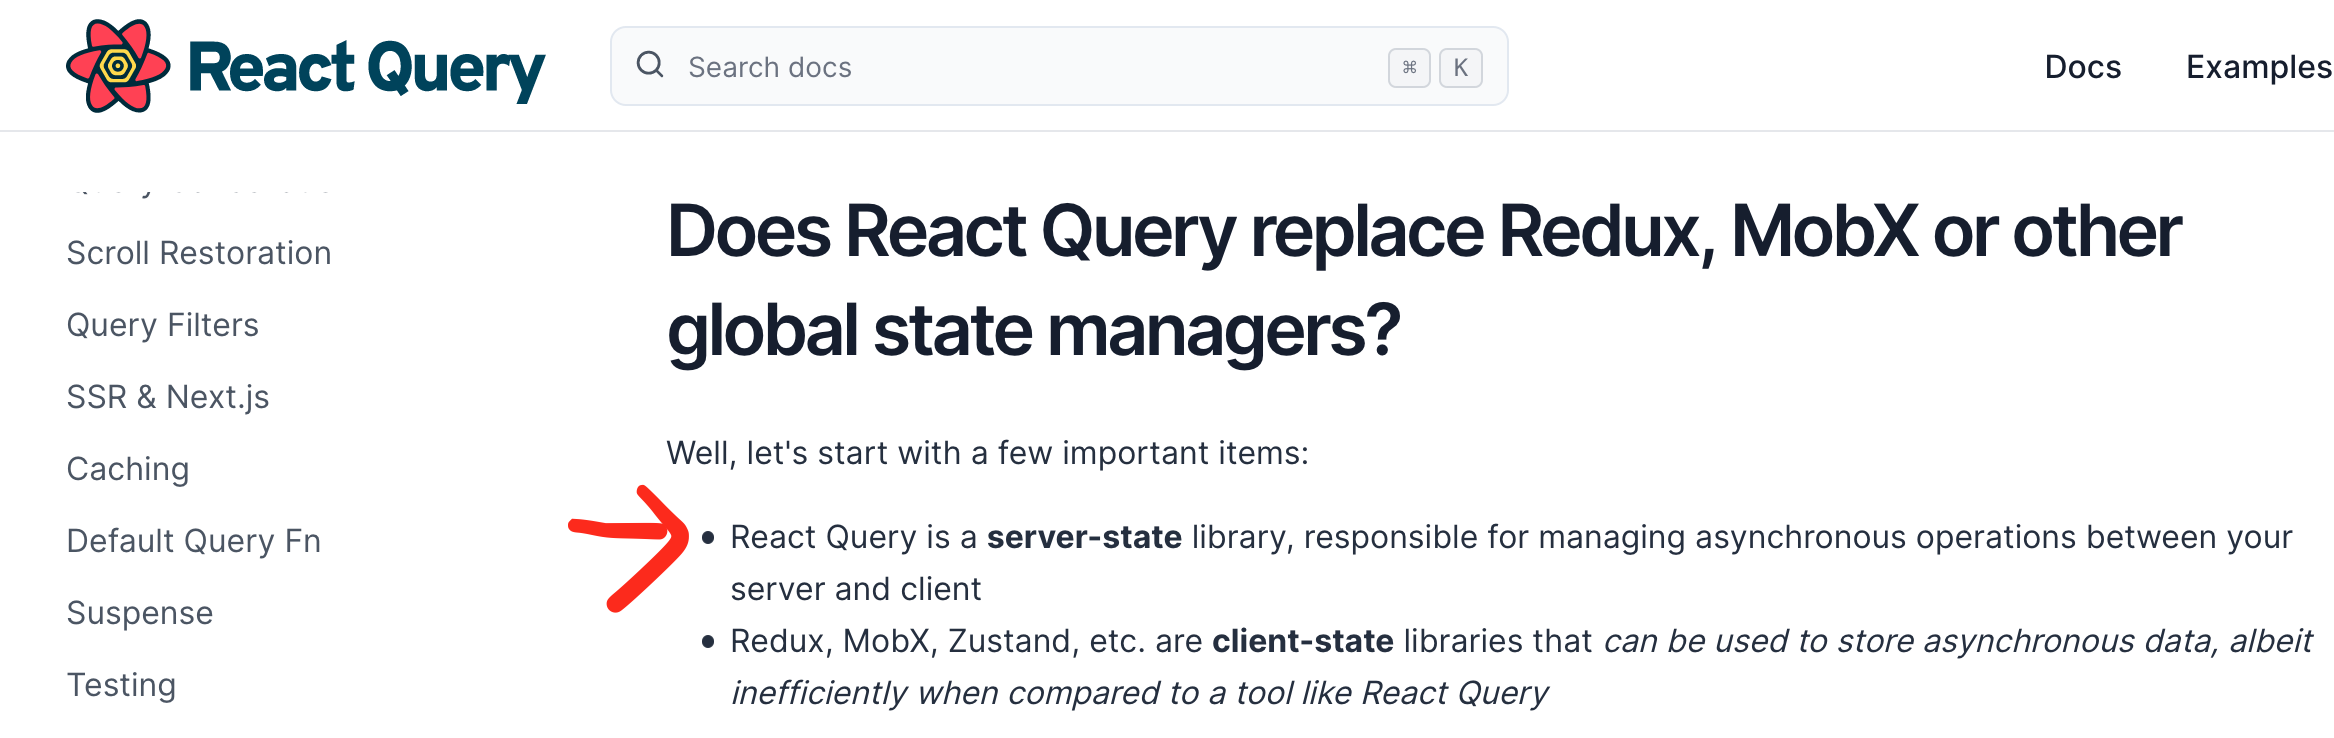Go to the Caching sidebar page
The image size is (2334, 738).
pyautogui.click(x=128, y=469)
